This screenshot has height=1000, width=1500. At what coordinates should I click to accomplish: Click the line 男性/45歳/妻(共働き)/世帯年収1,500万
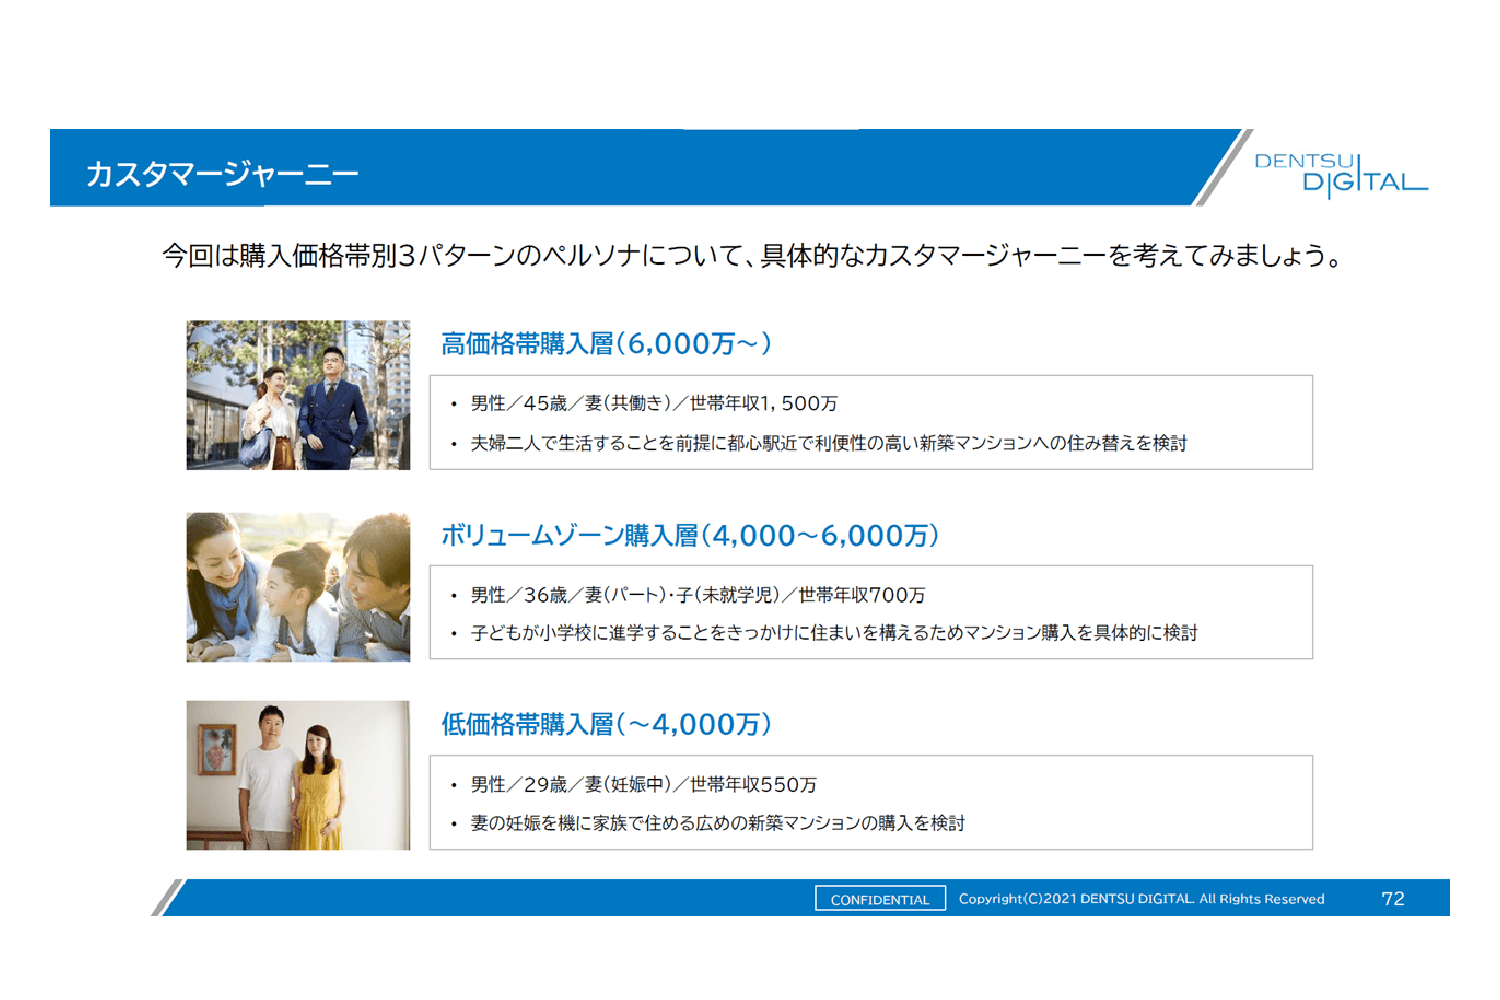point(654,403)
